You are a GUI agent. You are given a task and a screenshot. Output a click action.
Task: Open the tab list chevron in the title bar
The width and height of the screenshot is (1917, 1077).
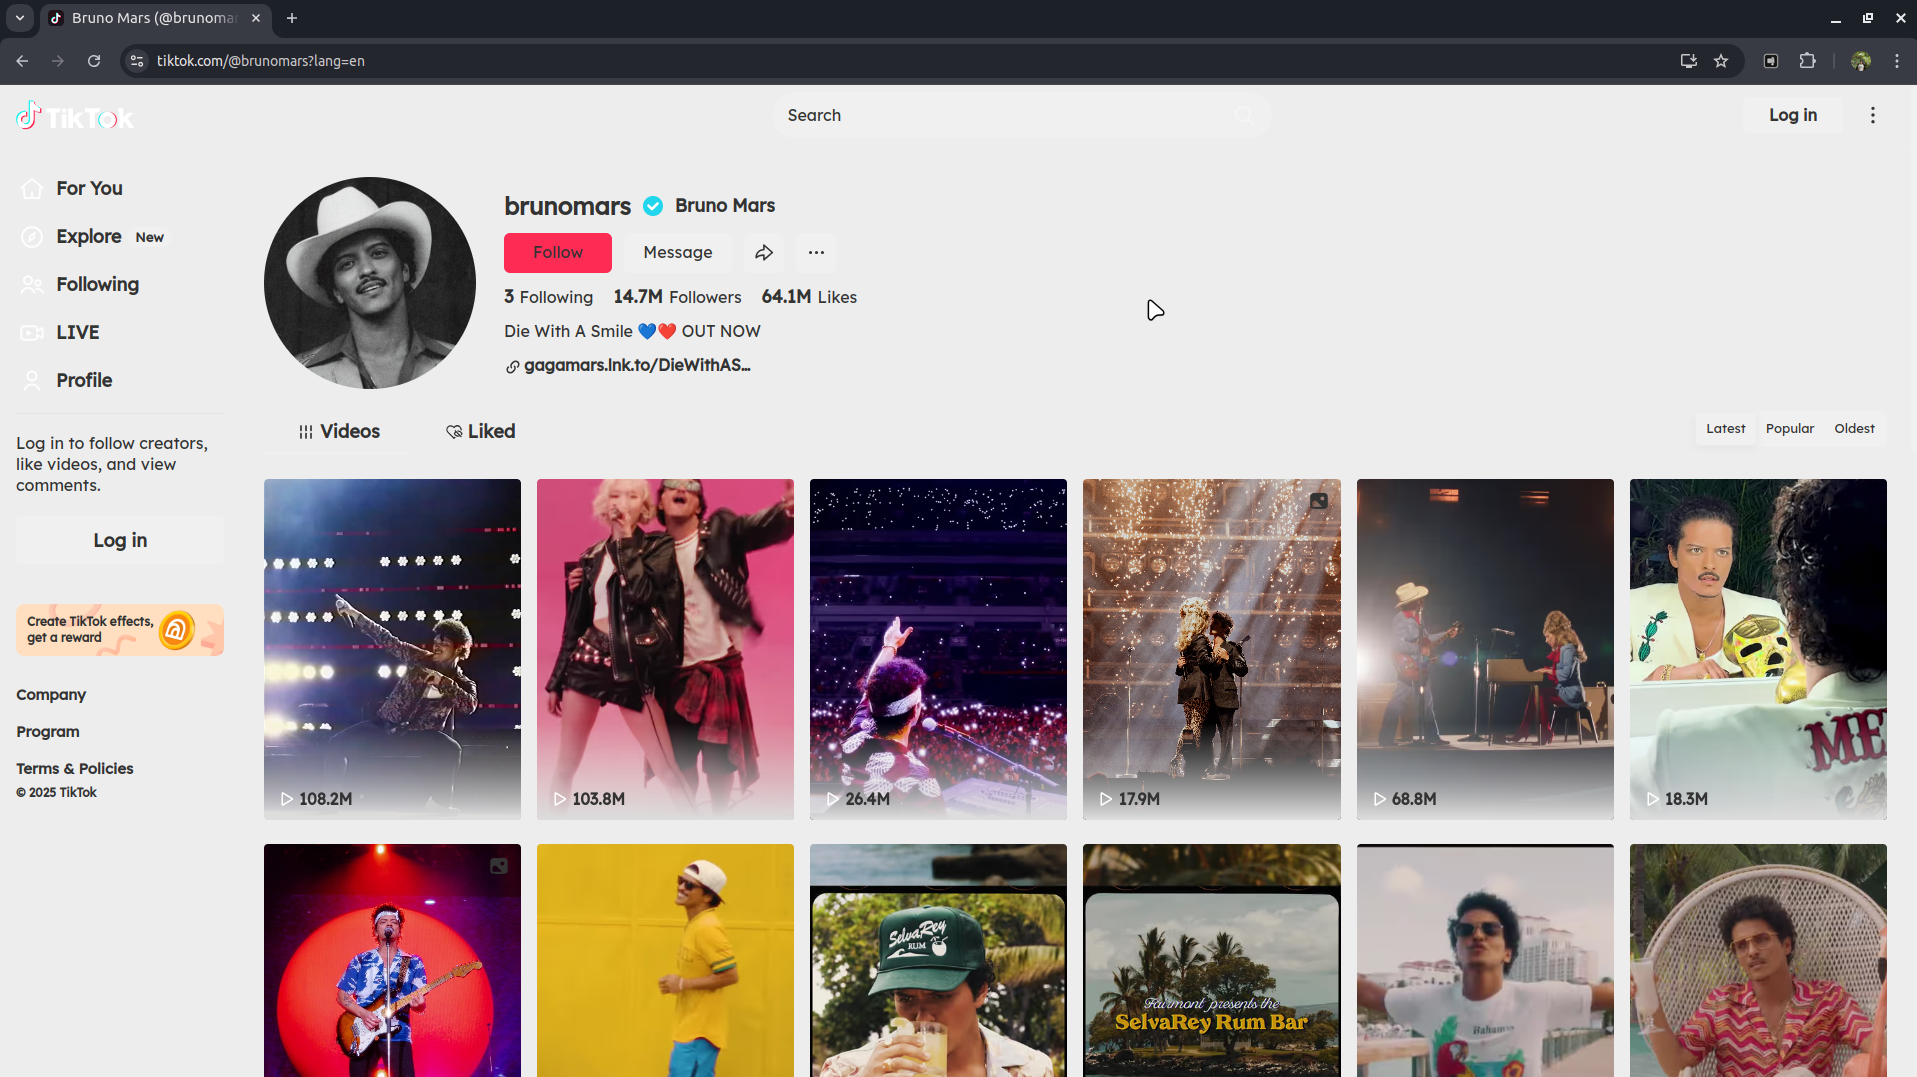[x=19, y=18]
